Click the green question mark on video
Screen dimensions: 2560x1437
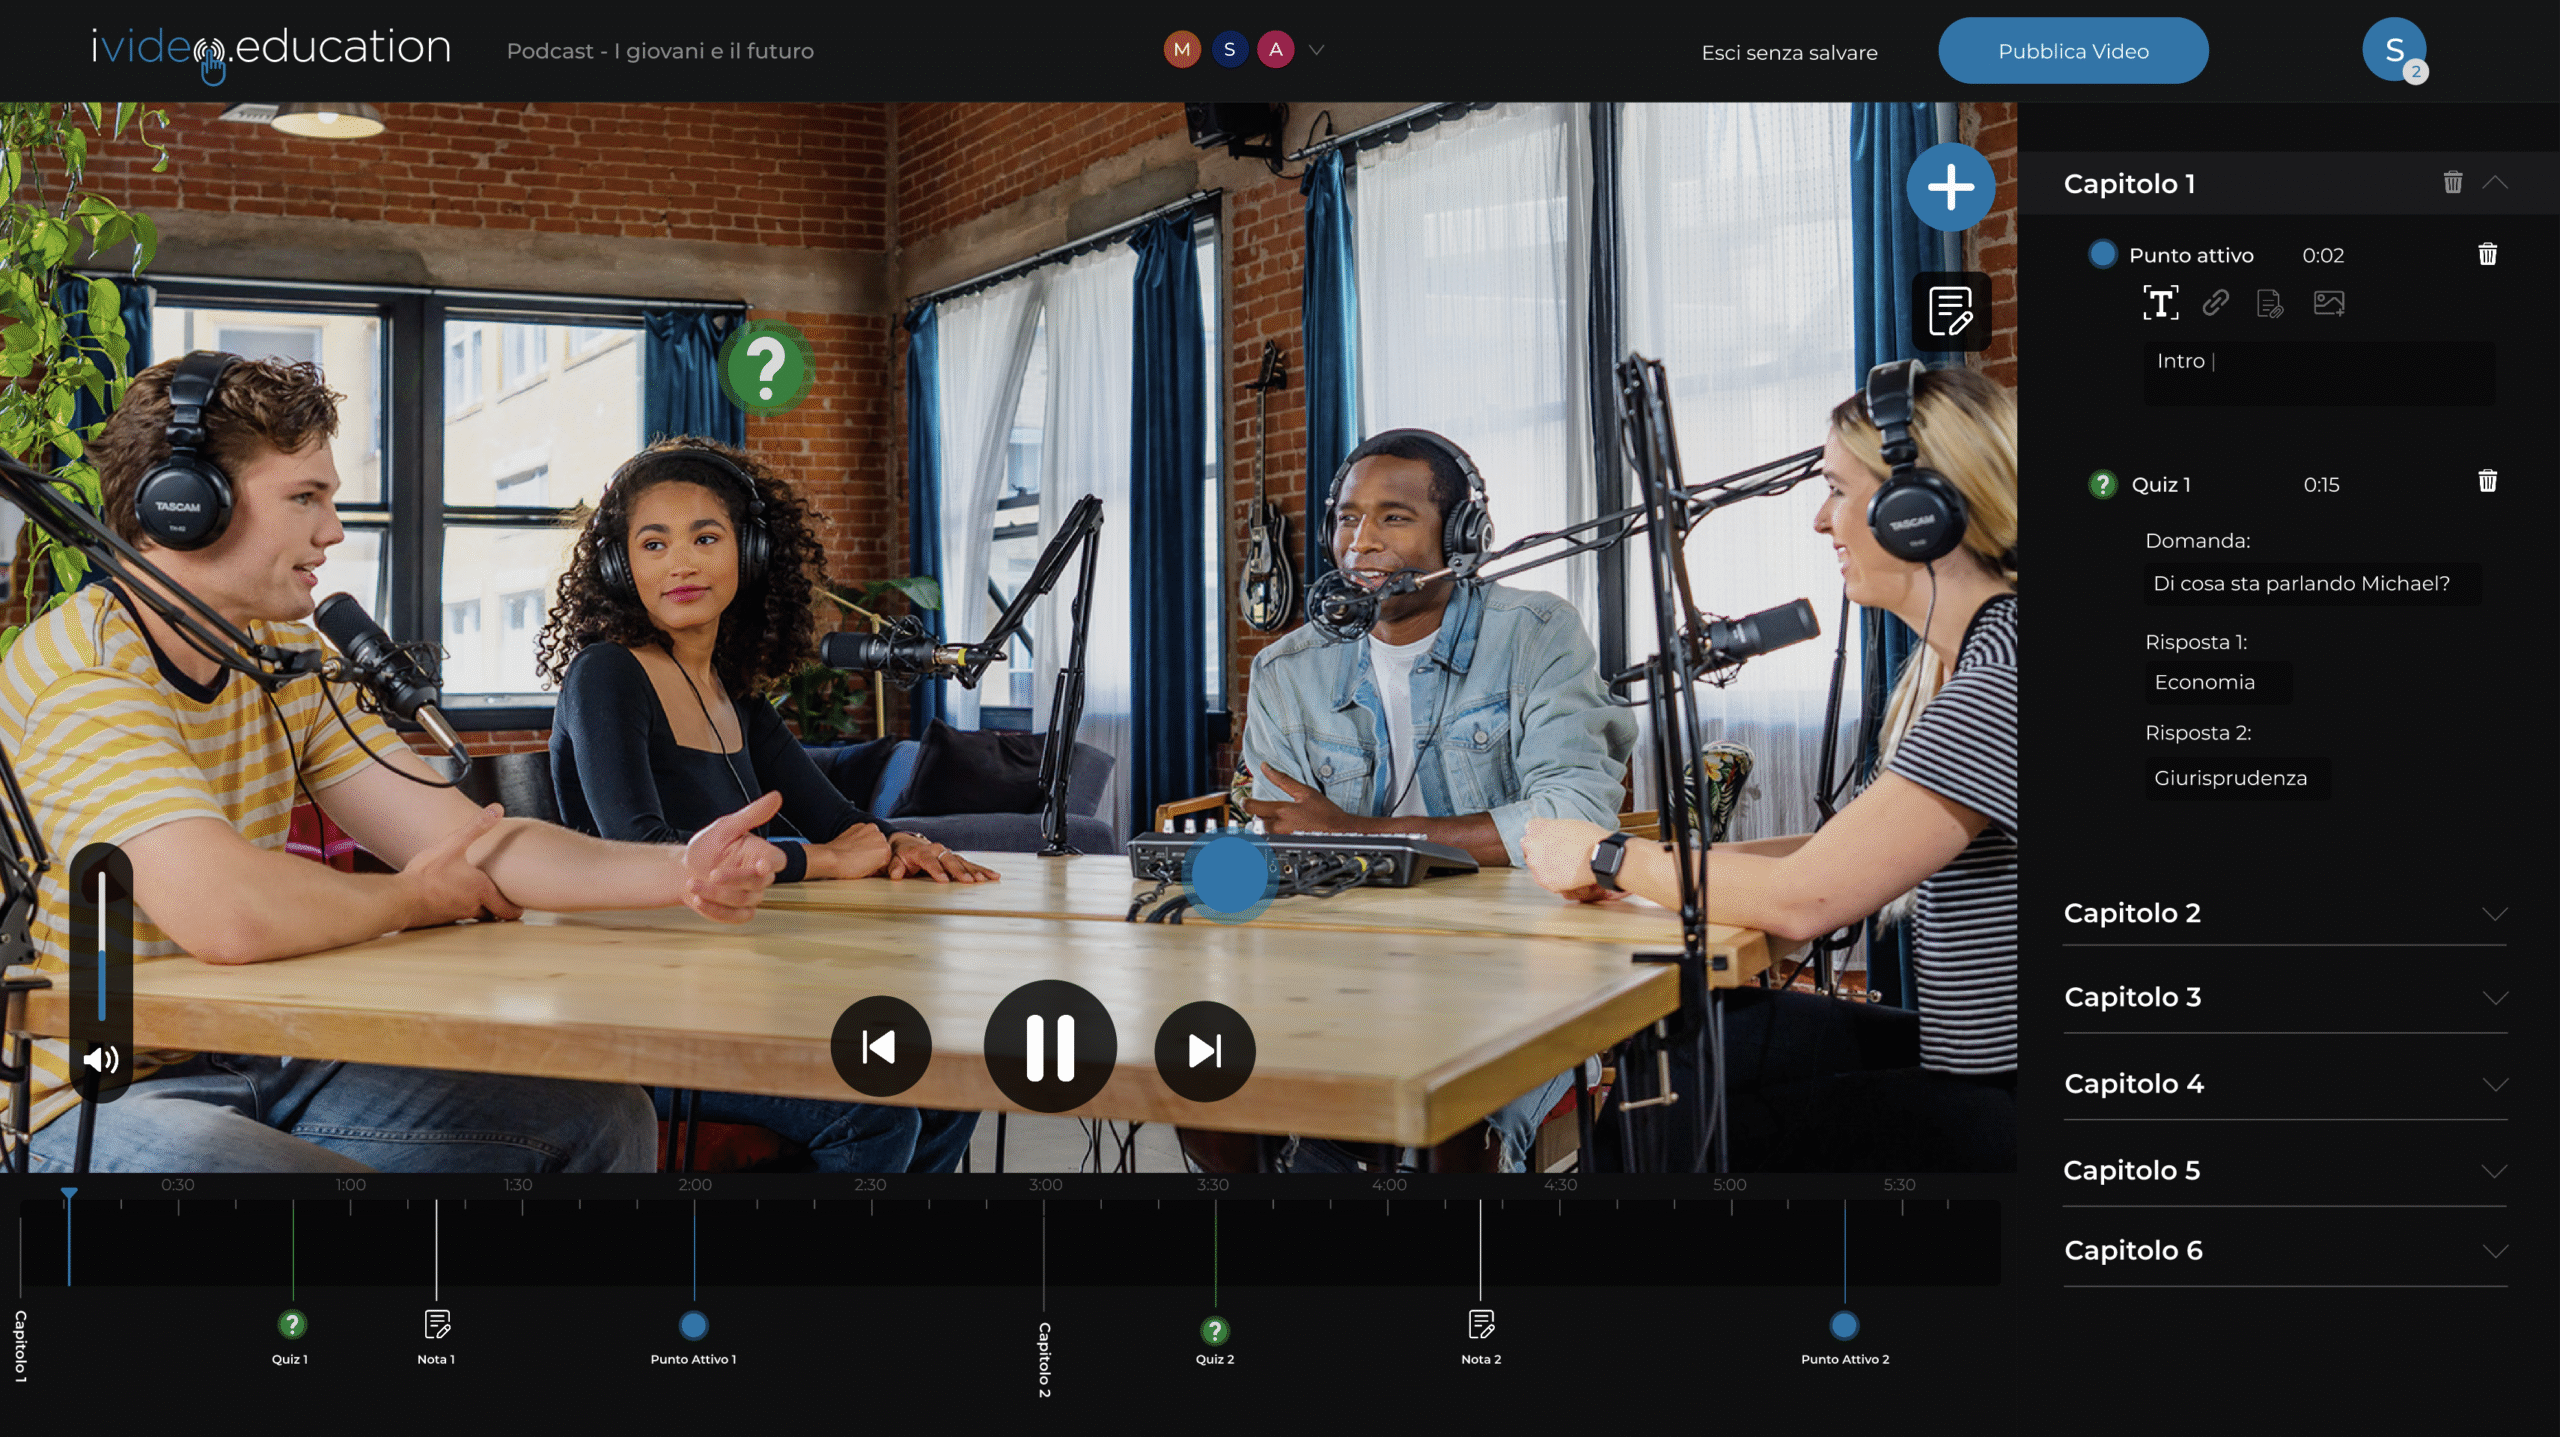tap(766, 368)
